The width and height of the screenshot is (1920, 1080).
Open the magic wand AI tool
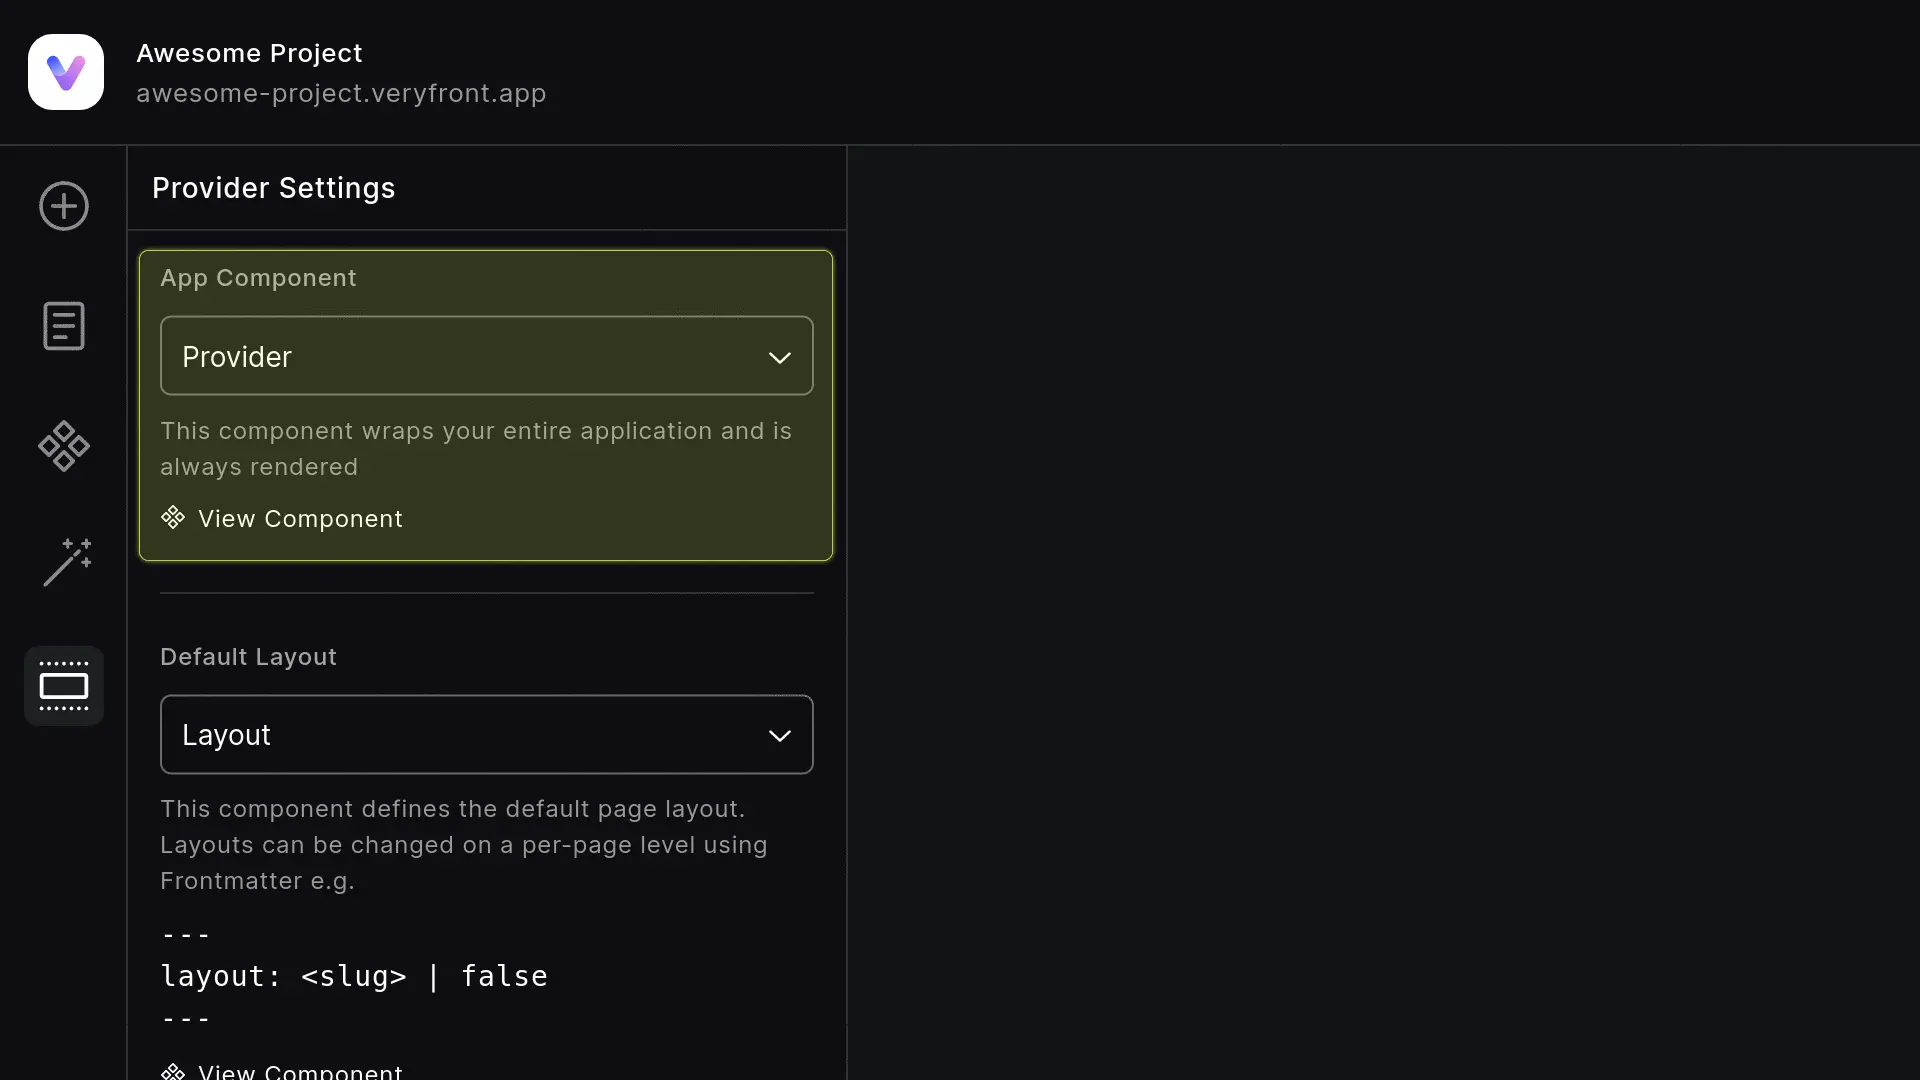point(63,563)
